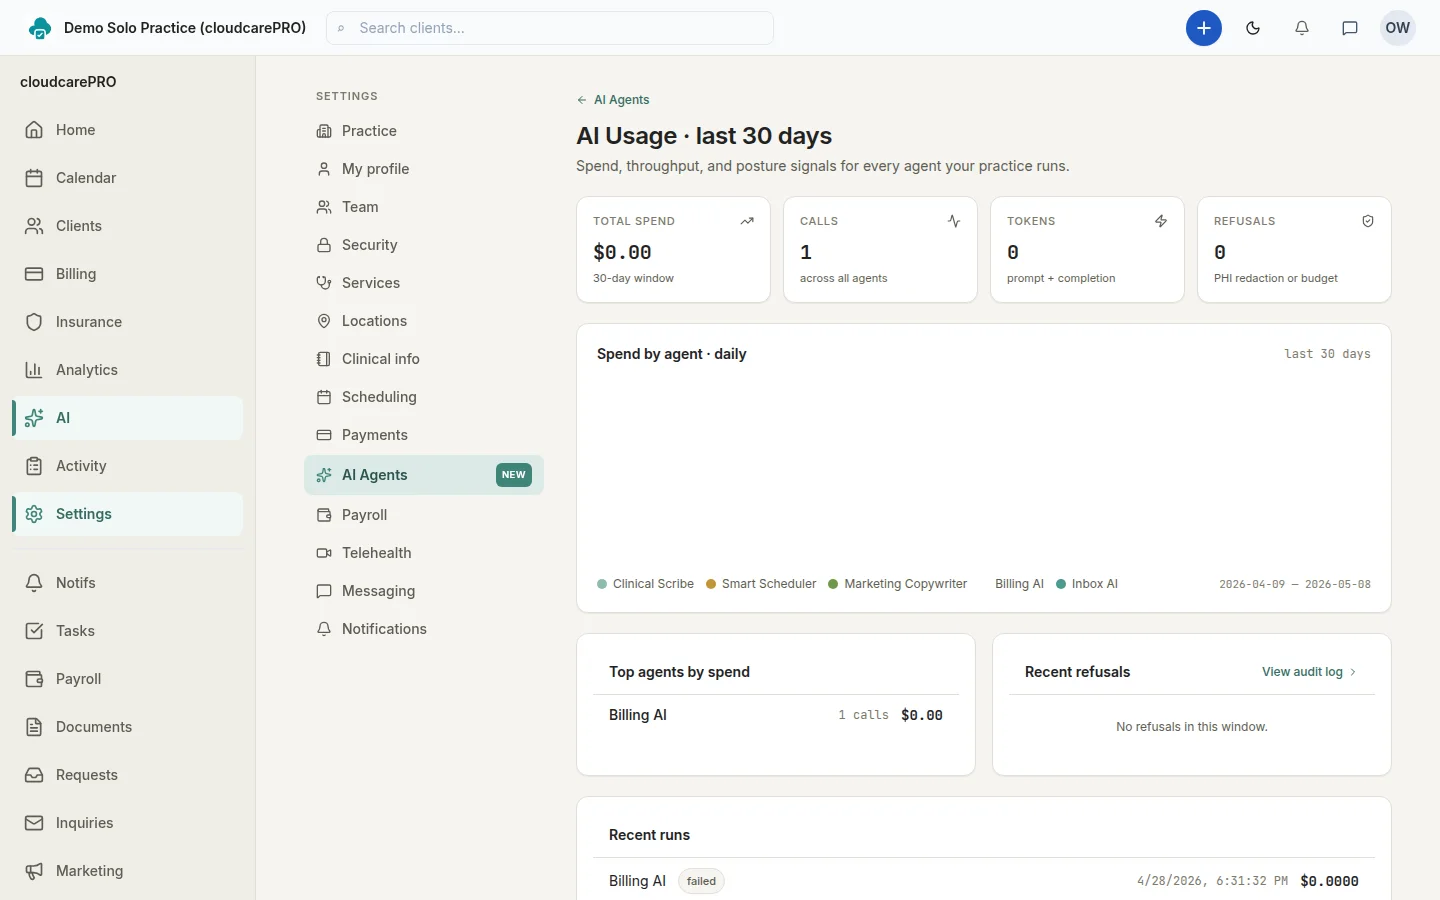1440x900 pixels.
Task: Open Clinical info settings
Action: click(x=424, y=359)
